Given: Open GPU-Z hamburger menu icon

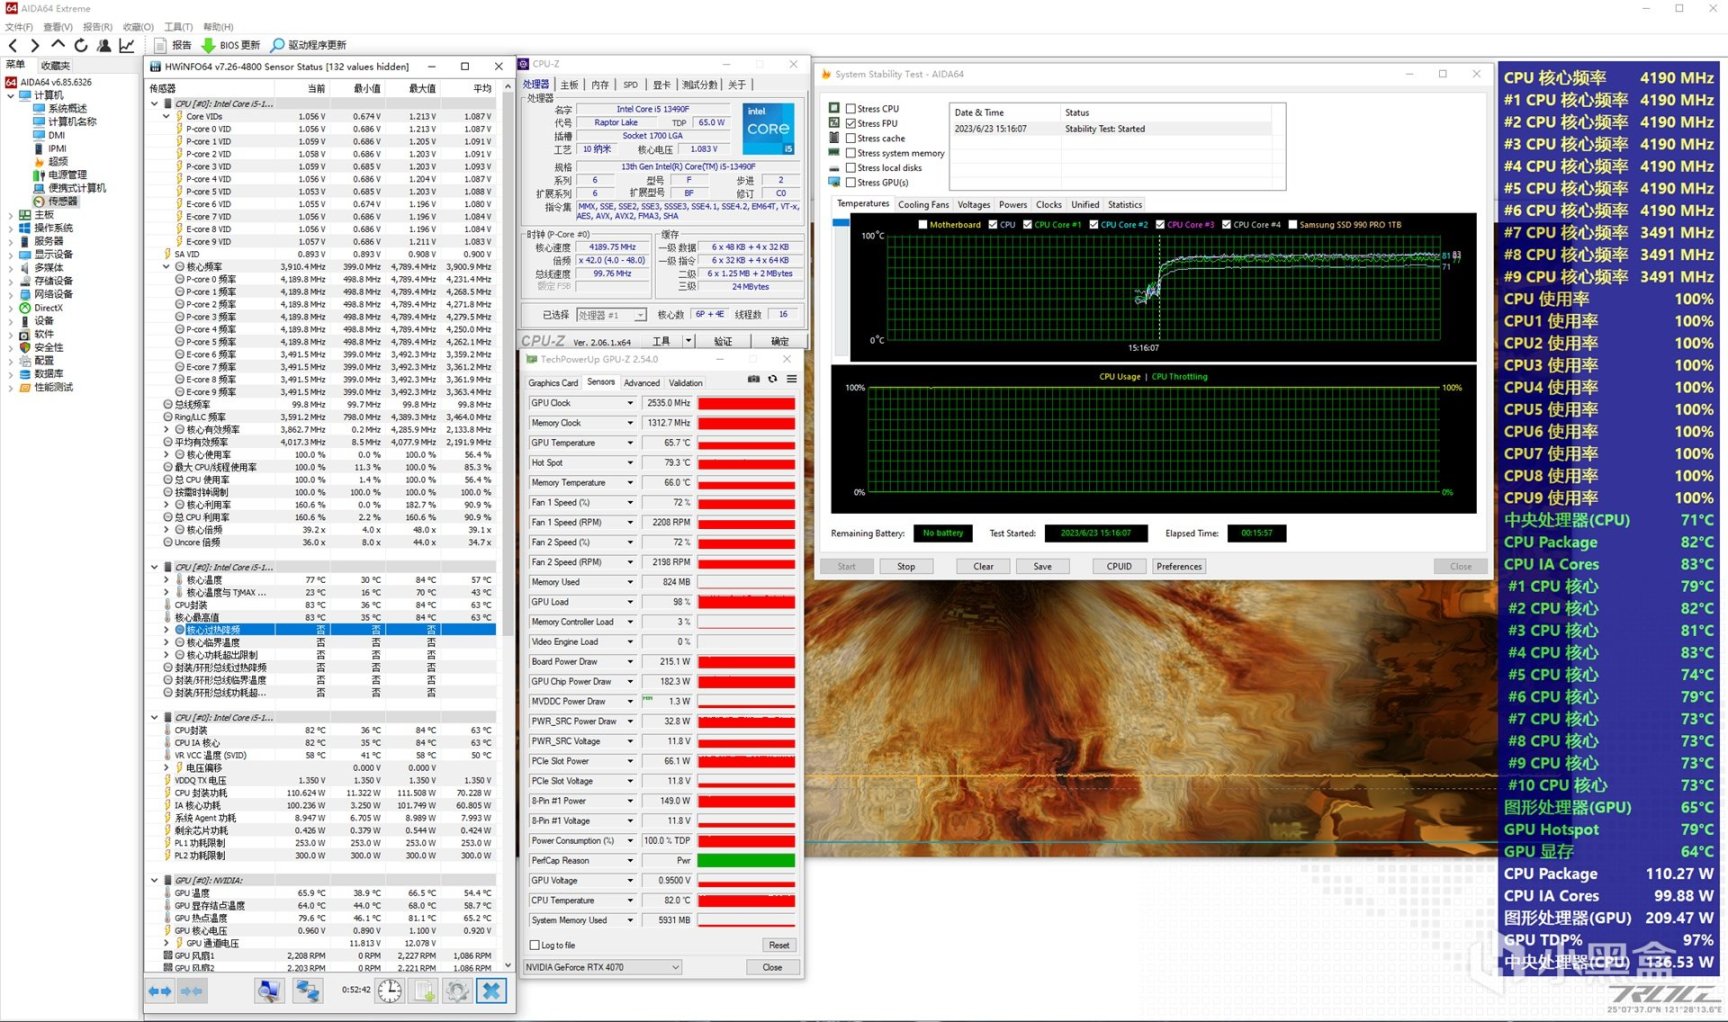Looking at the screenshot, I should click(791, 380).
